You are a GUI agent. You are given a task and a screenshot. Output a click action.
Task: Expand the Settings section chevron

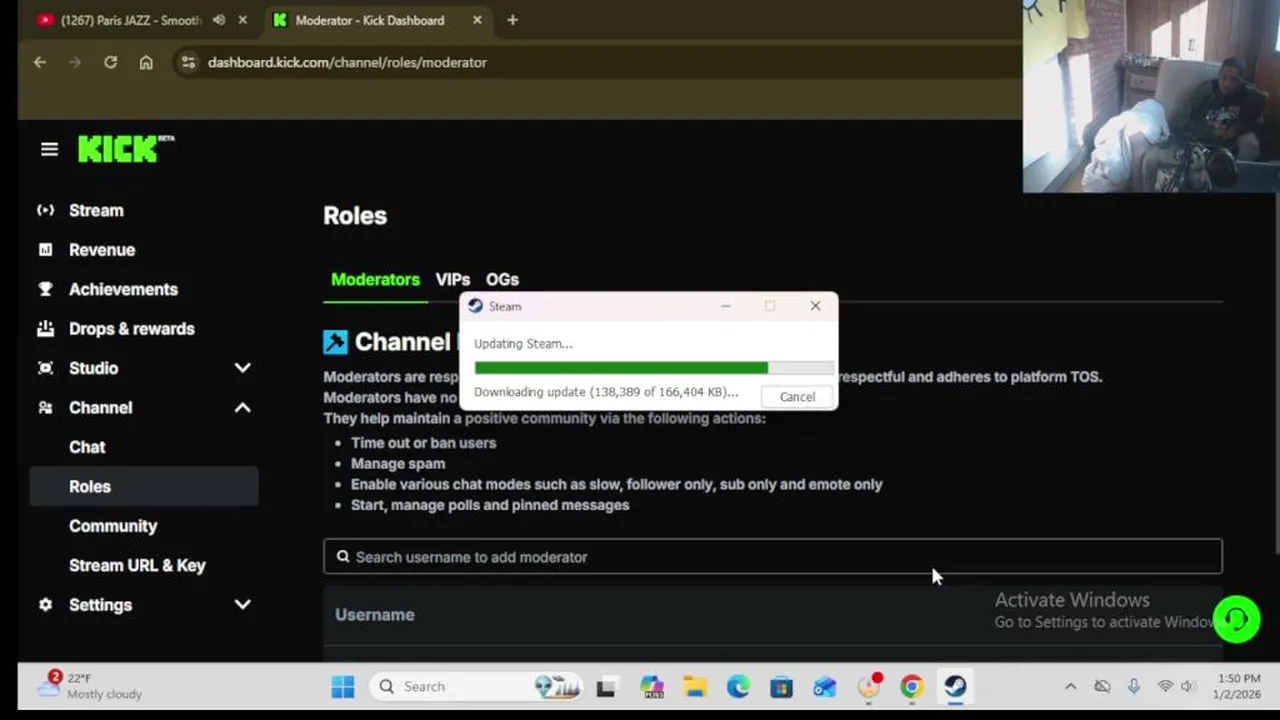point(242,605)
